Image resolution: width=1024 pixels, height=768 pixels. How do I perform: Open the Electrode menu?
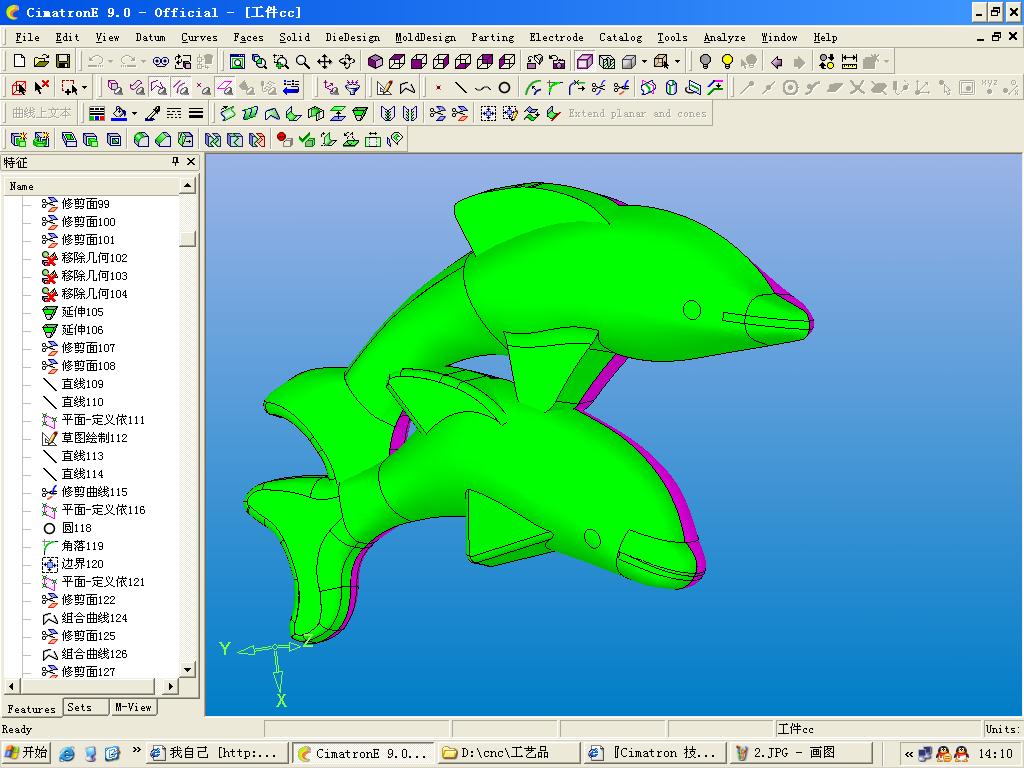556,37
